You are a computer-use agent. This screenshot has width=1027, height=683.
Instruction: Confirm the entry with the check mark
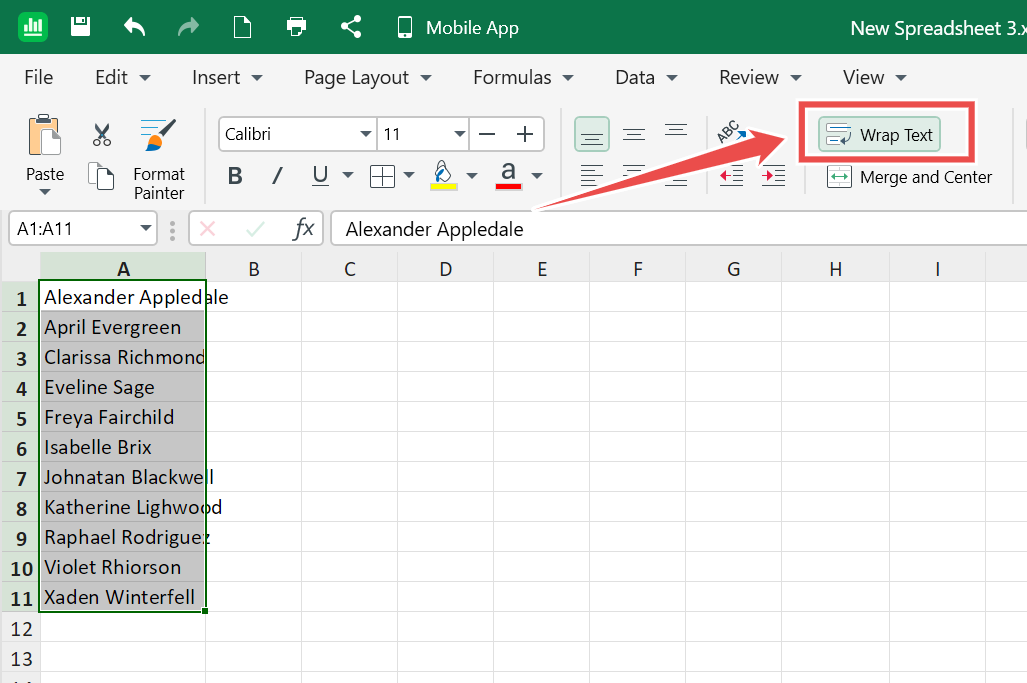point(255,229)
